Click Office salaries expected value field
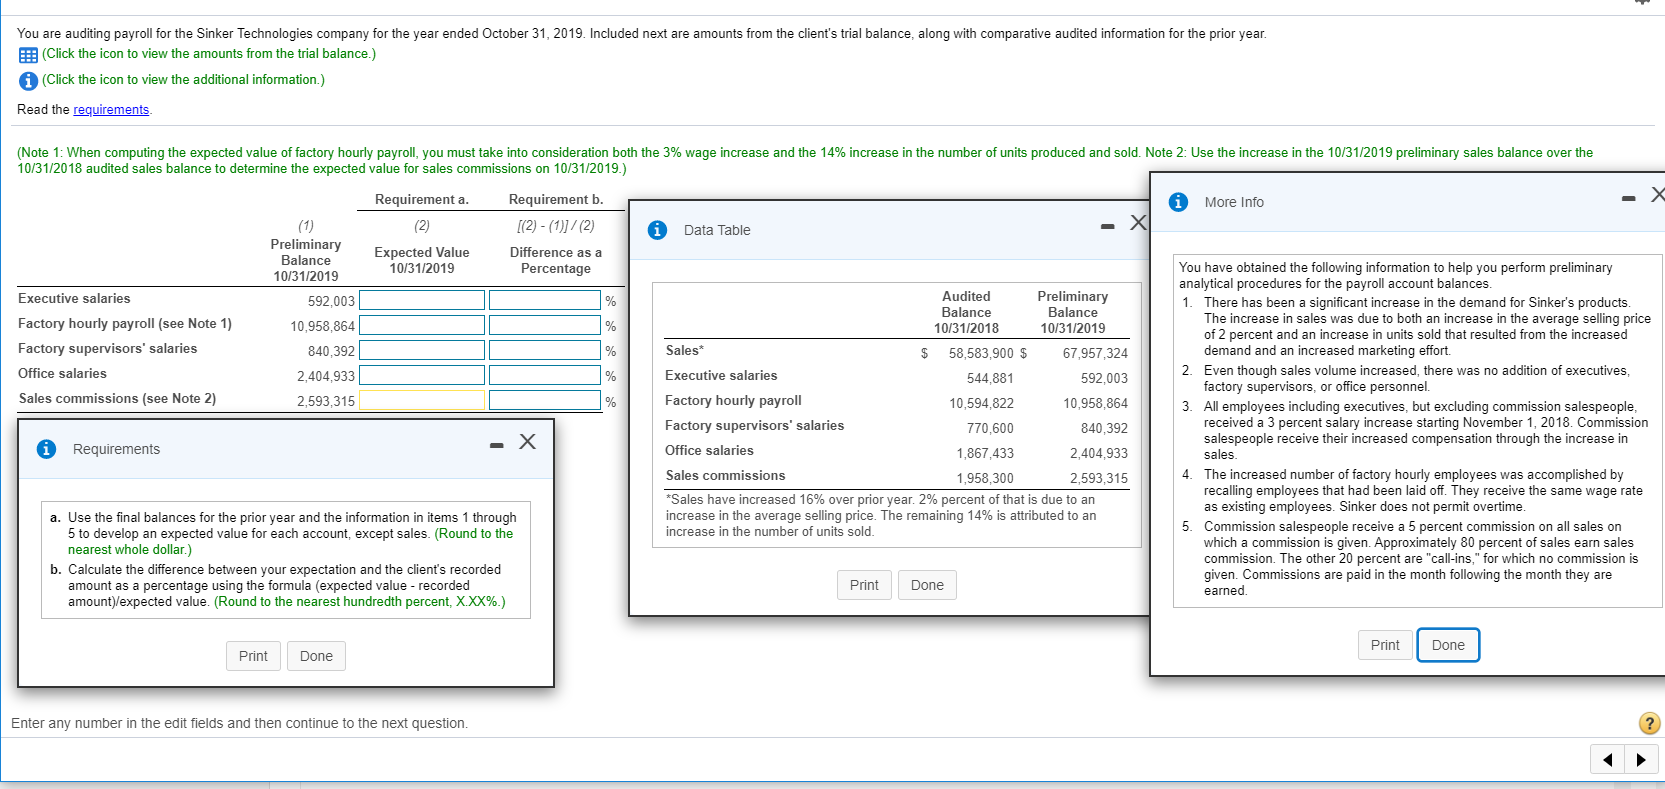Screen dimensions: 1665x789 422,375
